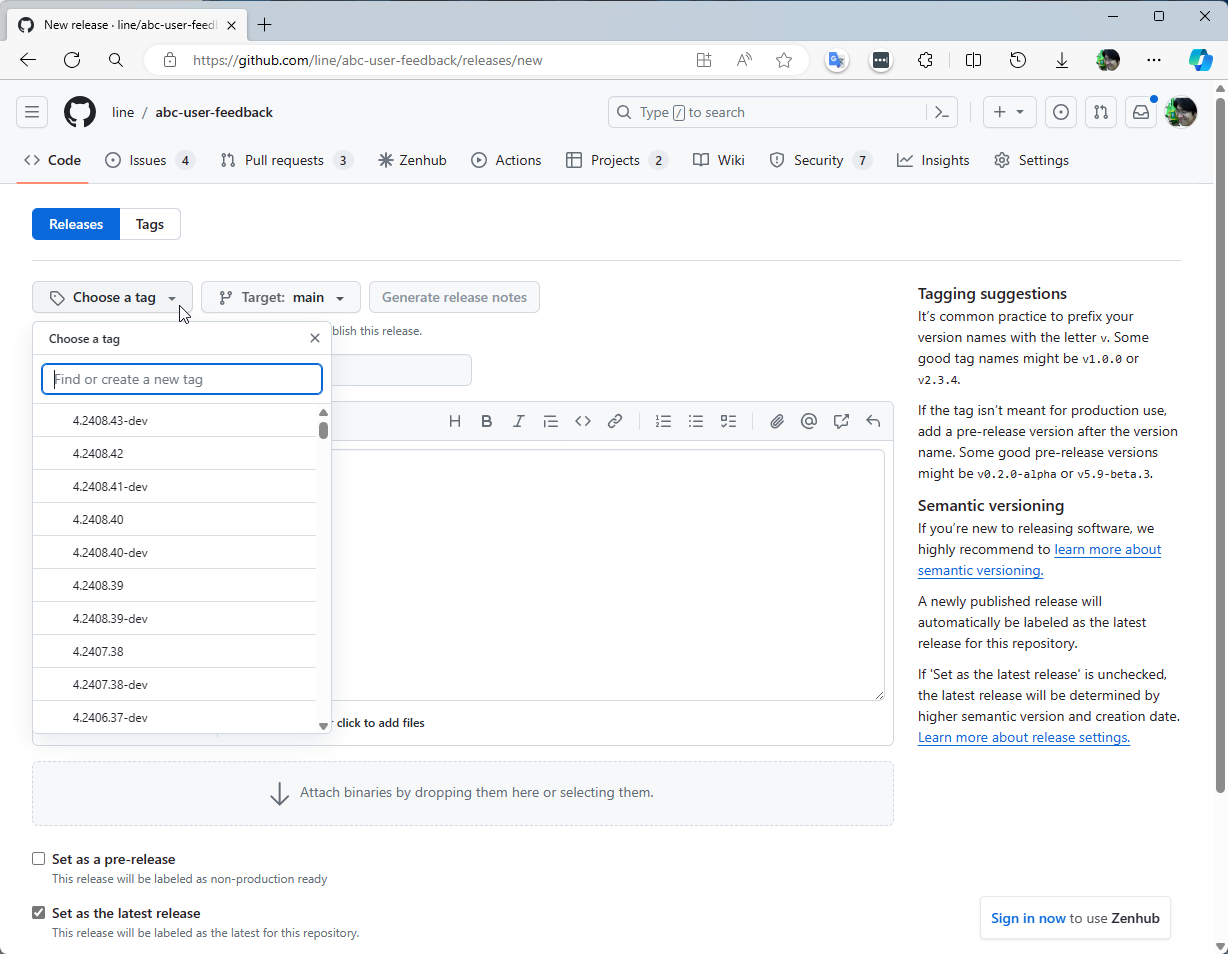Insert a cross-reference to an issue
This screenshot has width=1228, height=954.
pyautogui.click(x=841, y=421)
